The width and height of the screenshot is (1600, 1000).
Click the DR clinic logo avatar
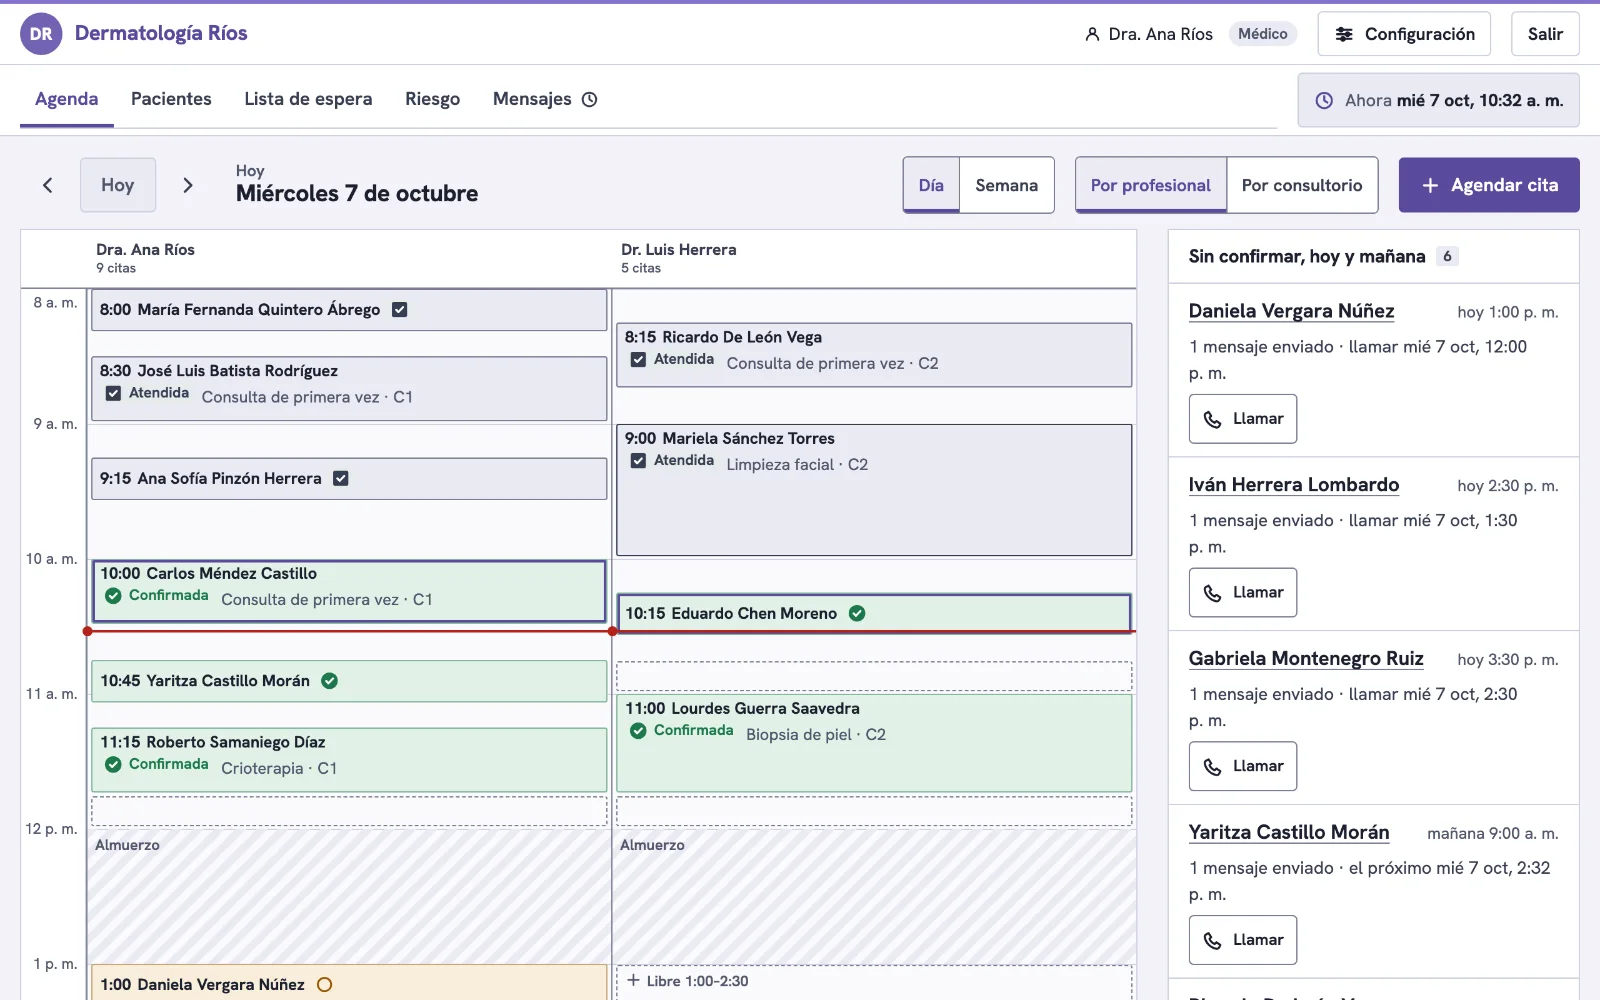(x=41, y=34)
